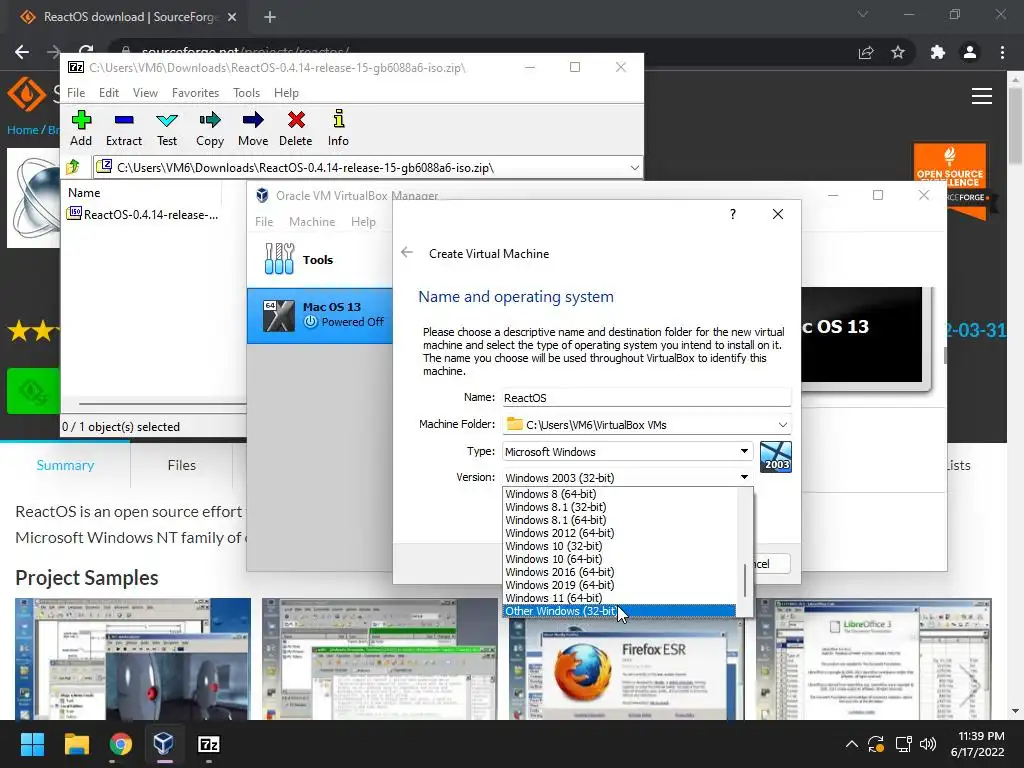The width and height of the screenshot is (1024, 768).
Task: Open the 7-Zip Edit menu
Action: coord(108,93)
